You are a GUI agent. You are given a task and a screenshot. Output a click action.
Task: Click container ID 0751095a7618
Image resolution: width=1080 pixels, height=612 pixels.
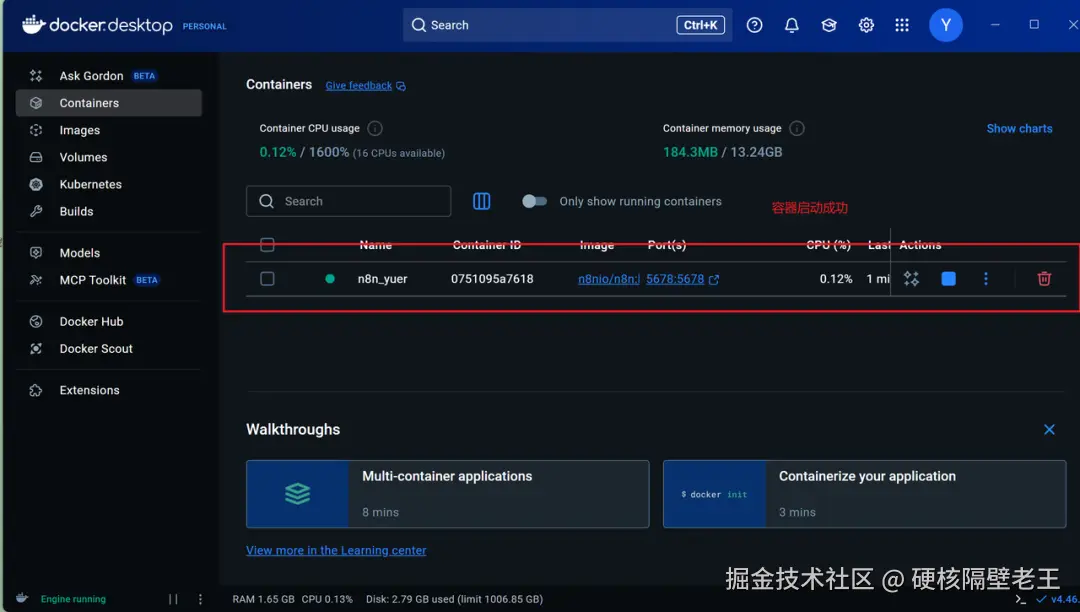(x=492, y=279)
